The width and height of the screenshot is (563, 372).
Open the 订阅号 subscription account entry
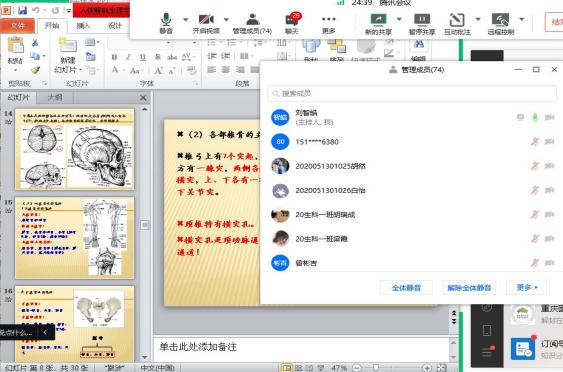[537, 349]
